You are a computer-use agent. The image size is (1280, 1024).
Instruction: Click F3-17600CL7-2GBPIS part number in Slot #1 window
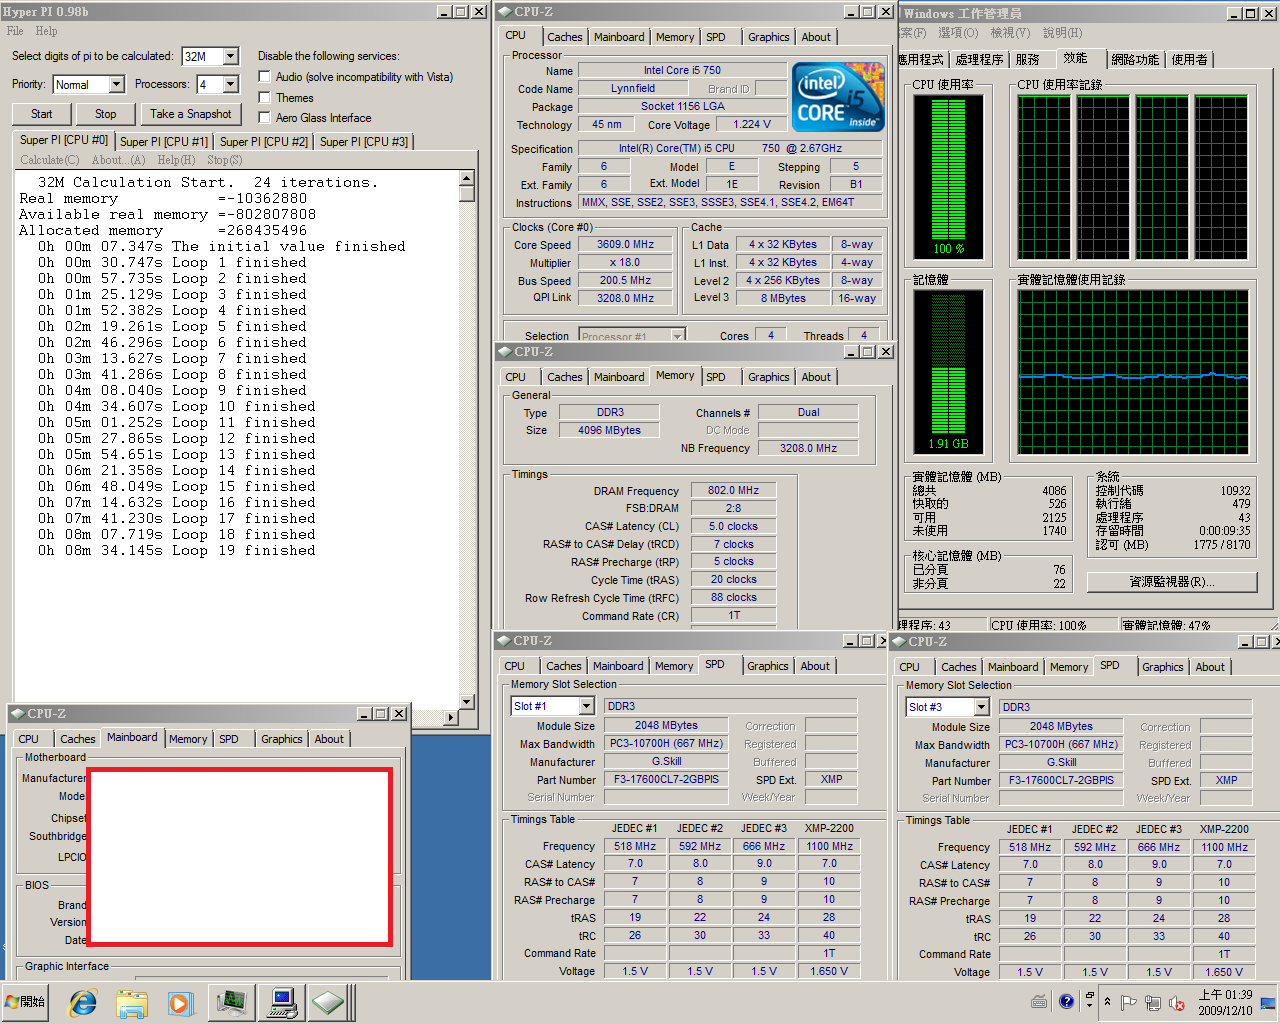(666, 779)
